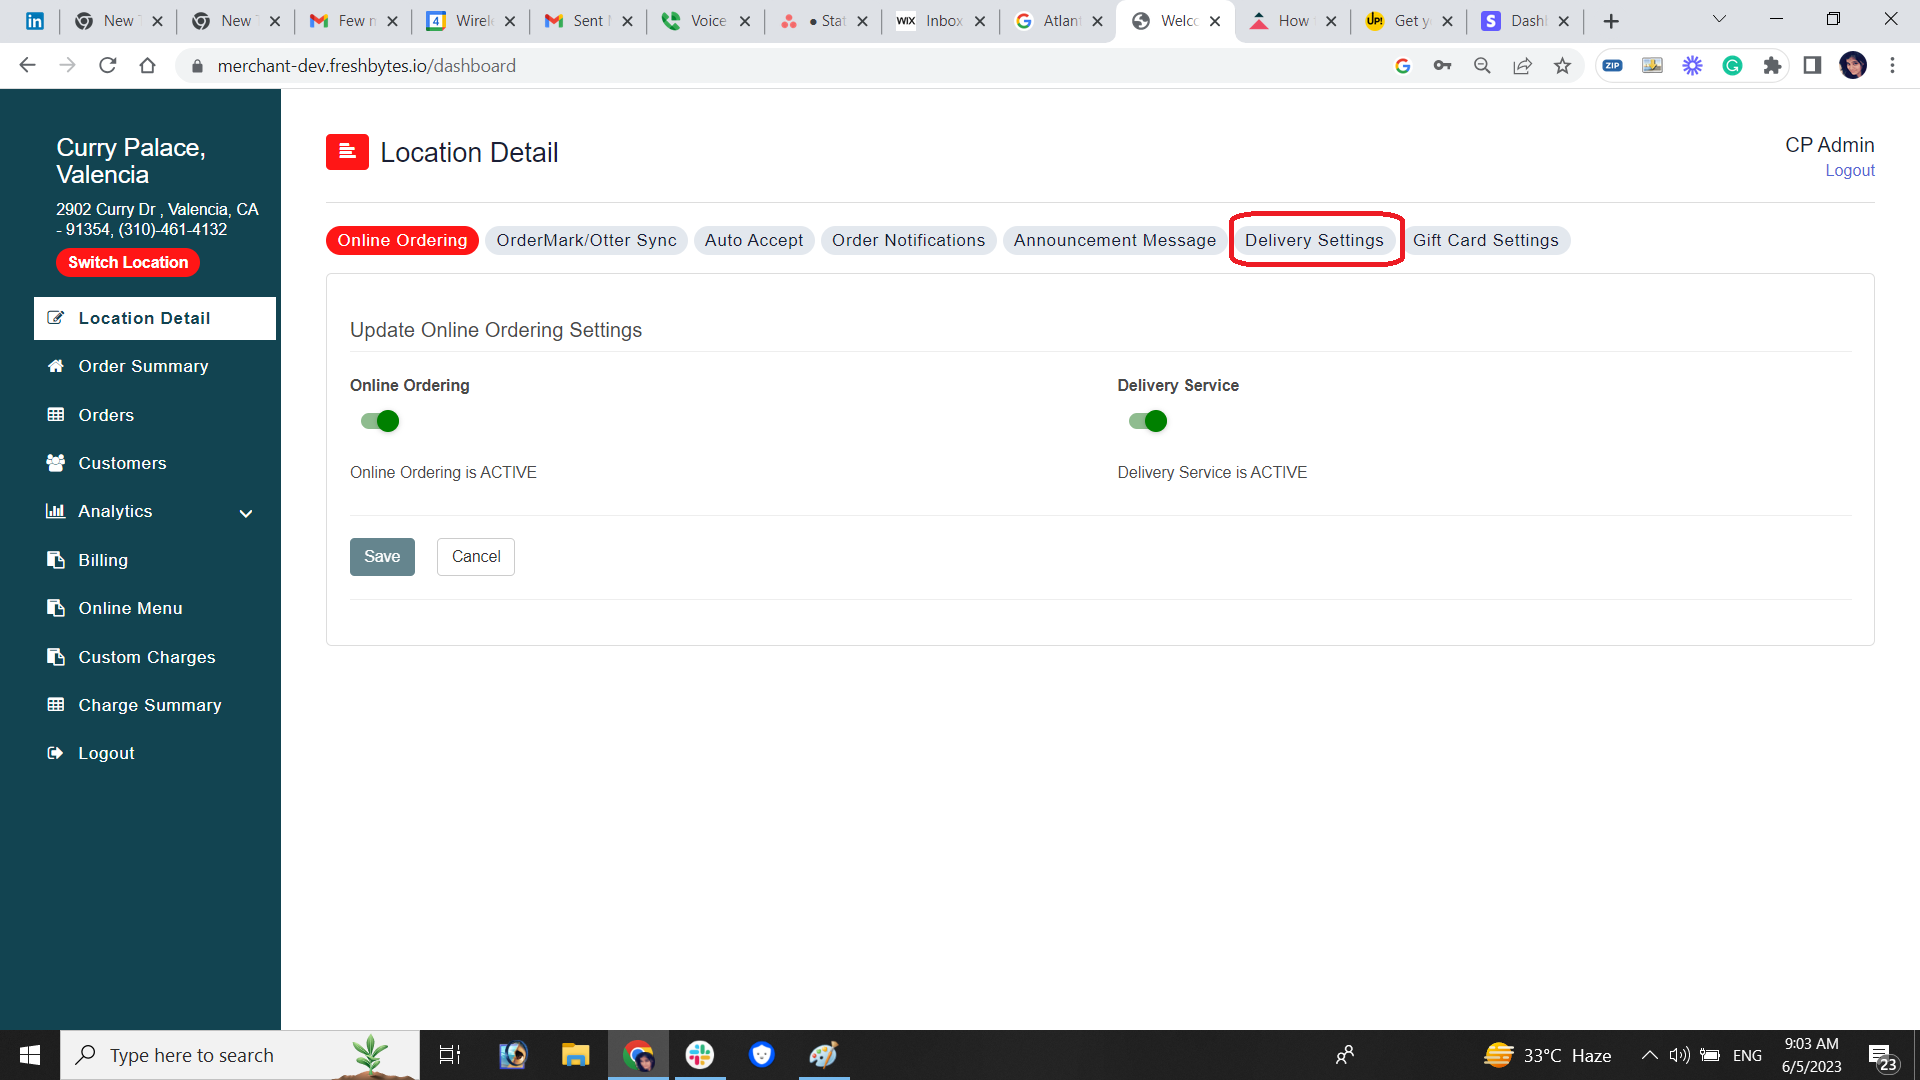Toggle the Online Ordering switch
Viewport: 1920px width, 1080px height.
[380, 421]
